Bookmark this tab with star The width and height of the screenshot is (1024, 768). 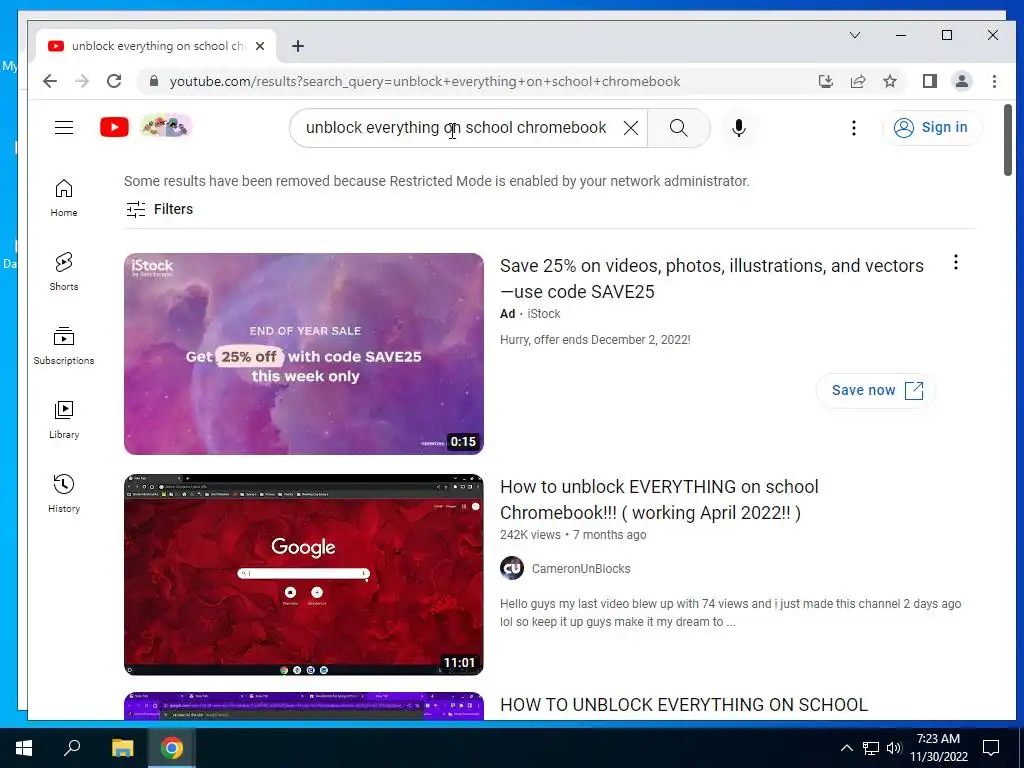(889, 81)
